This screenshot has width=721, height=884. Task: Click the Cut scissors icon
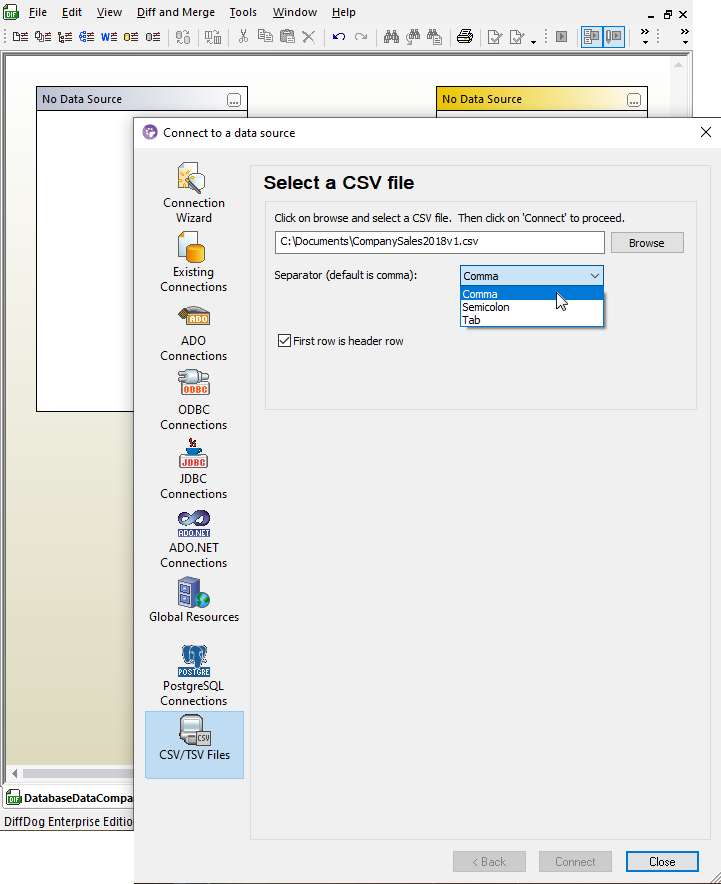coord(243,37)
